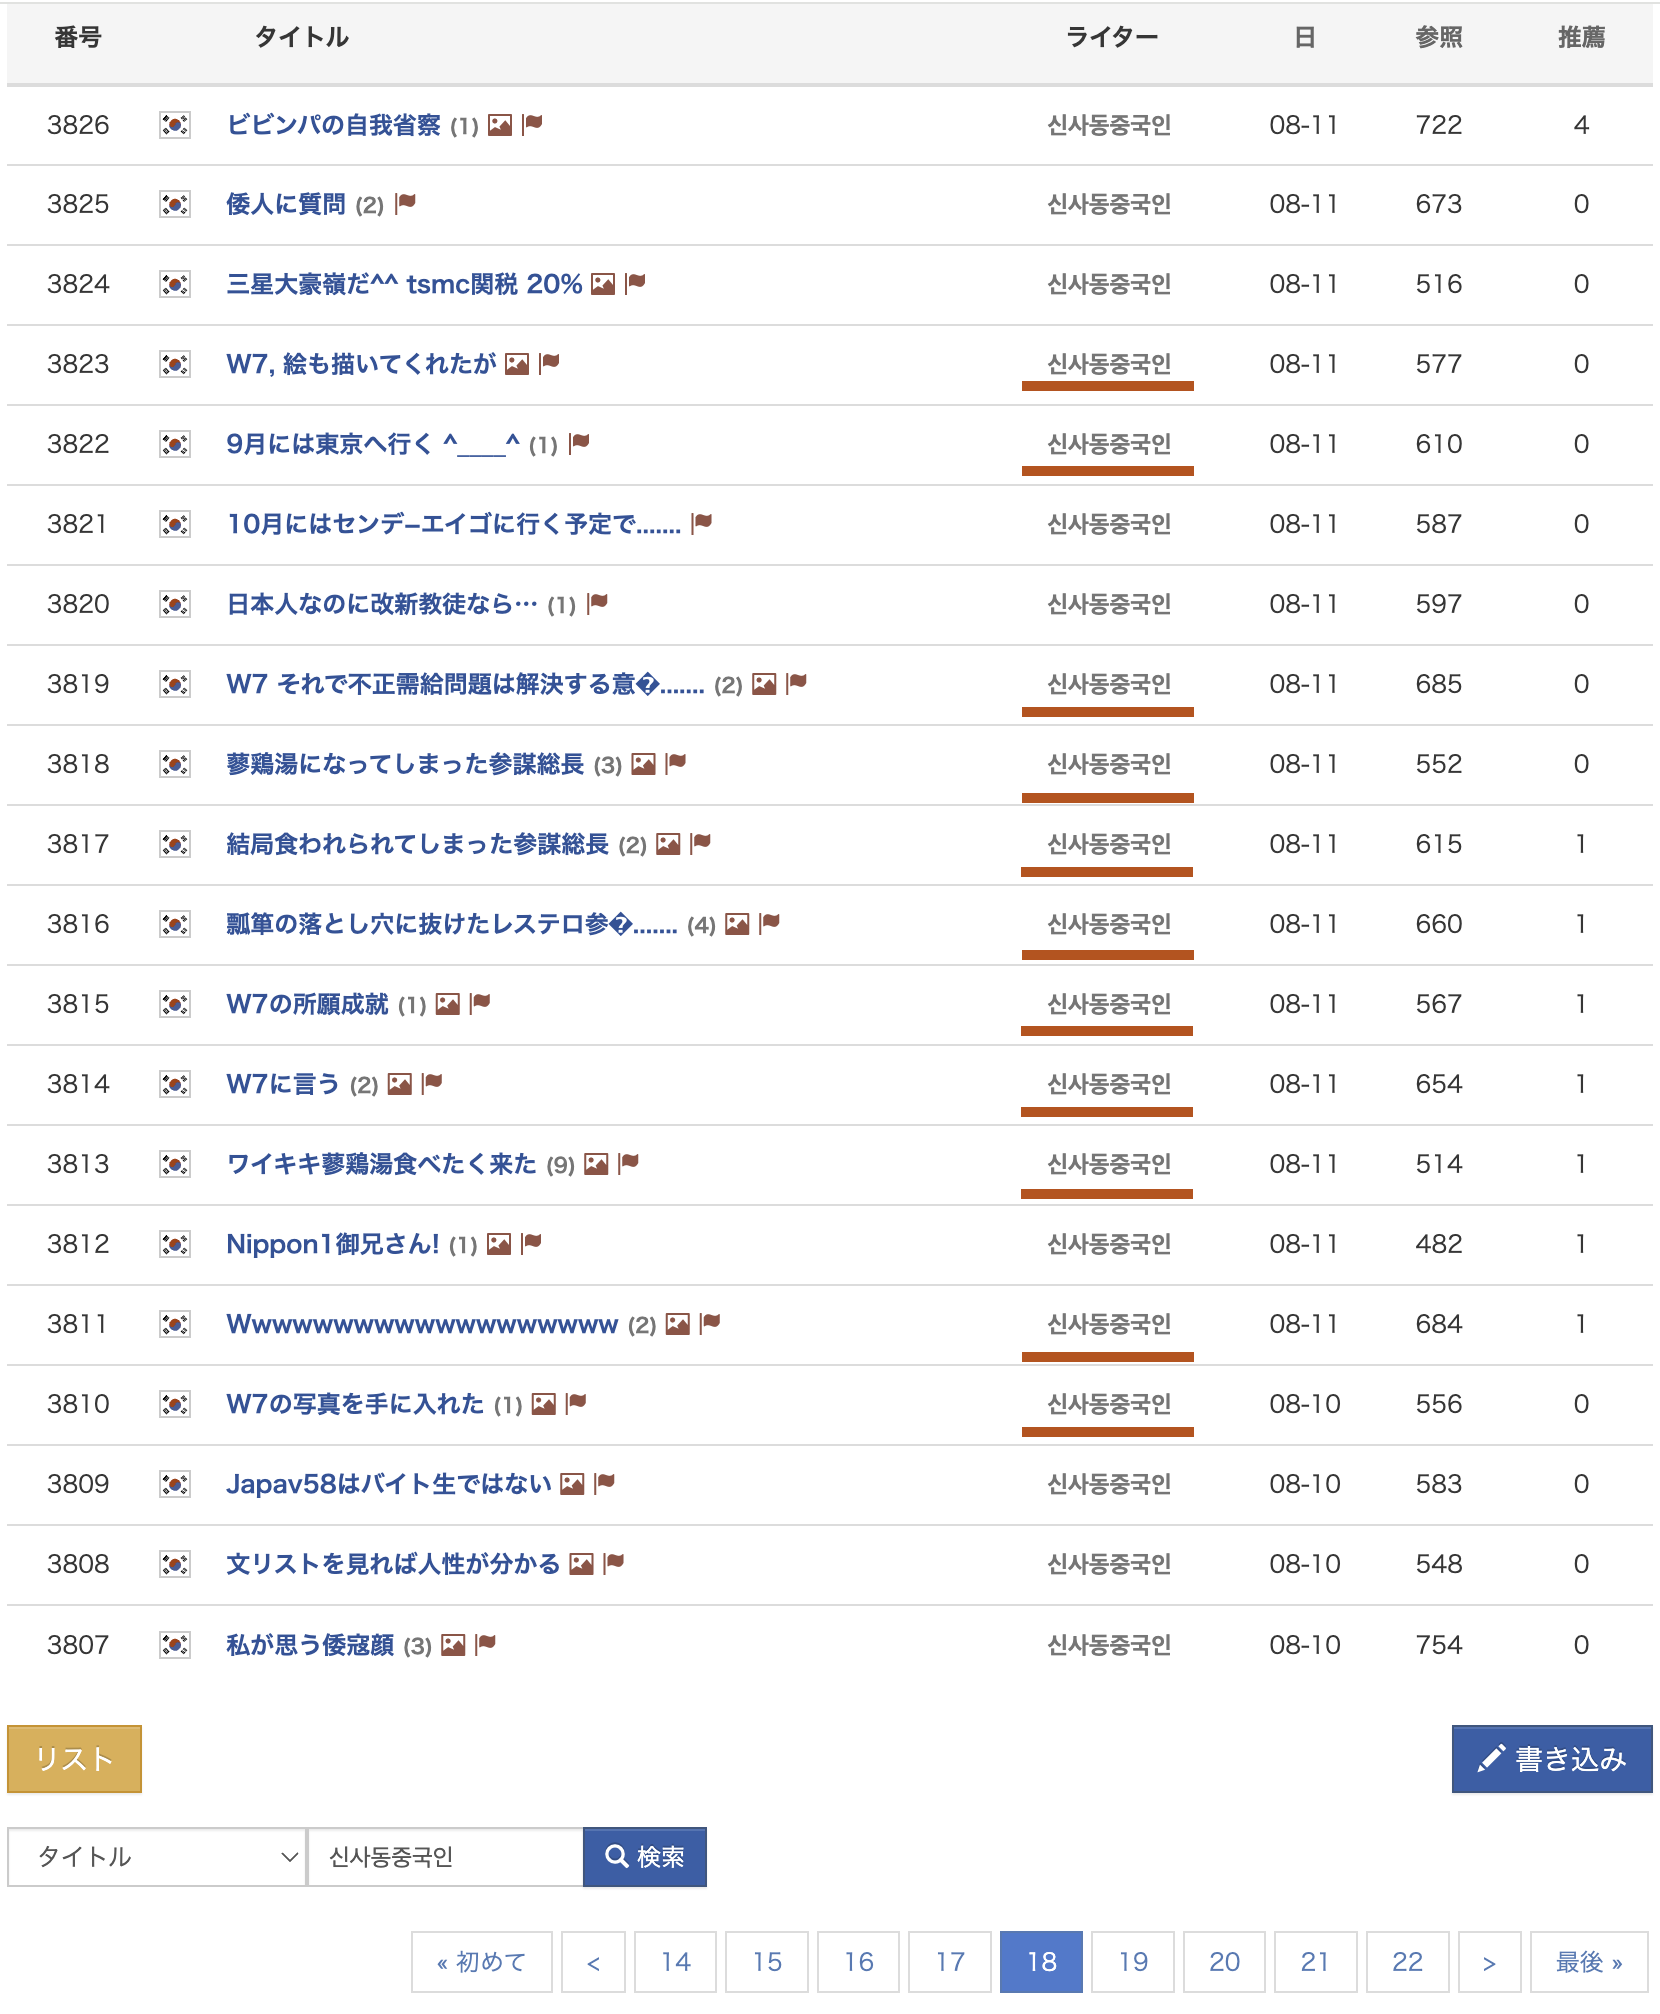Click the flag icon beside Nippon1御兄さん!

click(x=532, y=1244)
